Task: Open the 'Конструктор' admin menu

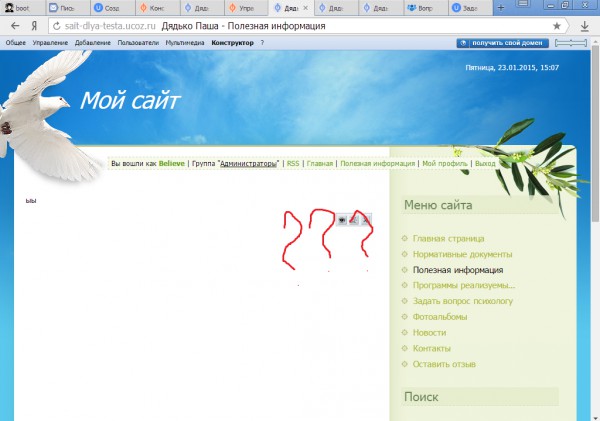Action: (x=232, y=43)
